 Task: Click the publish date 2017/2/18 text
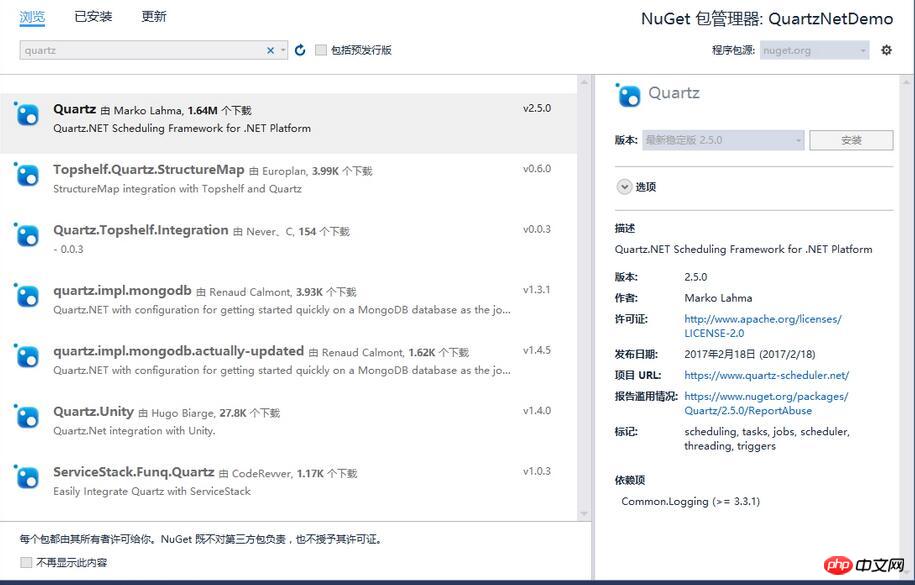tap(749, 354)
